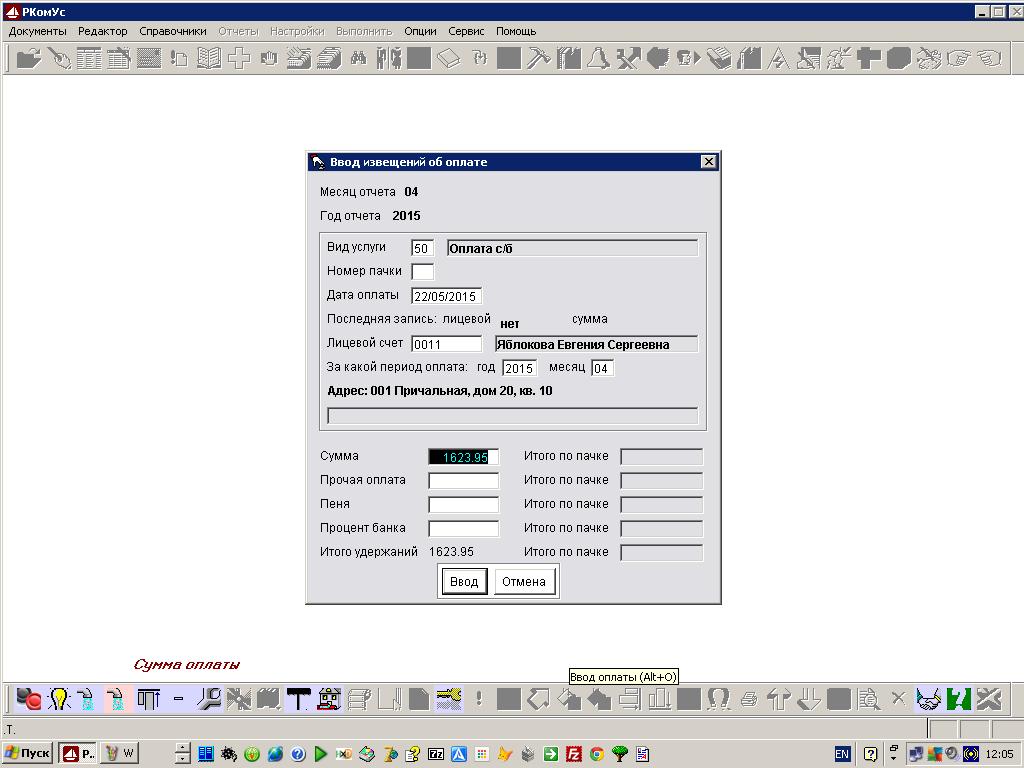Click the handshake icon in bottom toolbar
1024x768 pixels.
(929, 699)
